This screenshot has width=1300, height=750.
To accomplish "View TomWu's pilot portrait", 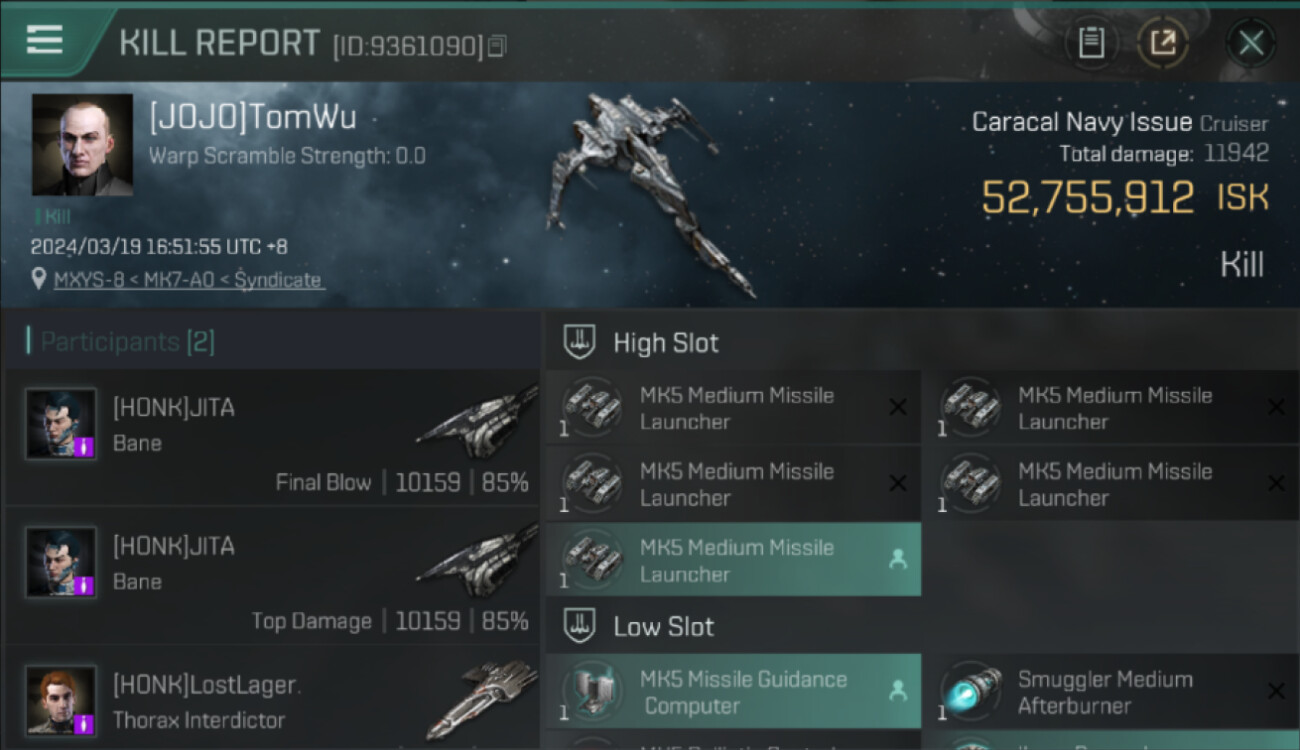I will (82, 145).
